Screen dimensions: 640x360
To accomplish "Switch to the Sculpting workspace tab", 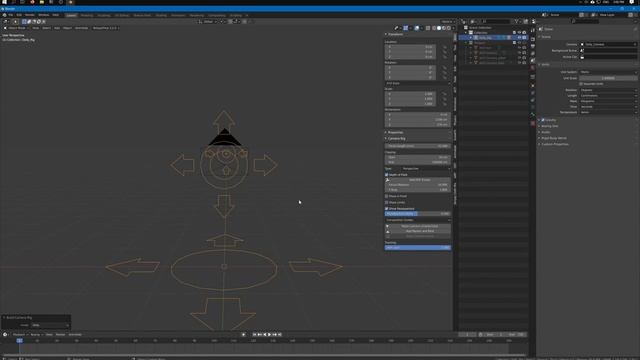I will pos(104,15).
